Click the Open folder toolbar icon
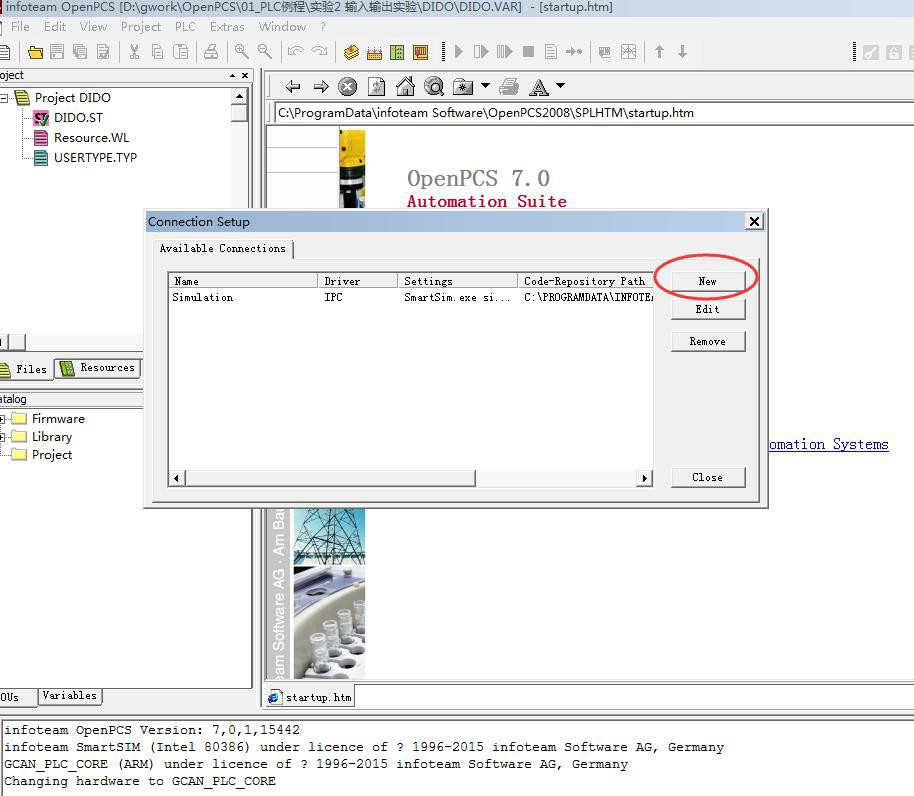 point(36,52)
